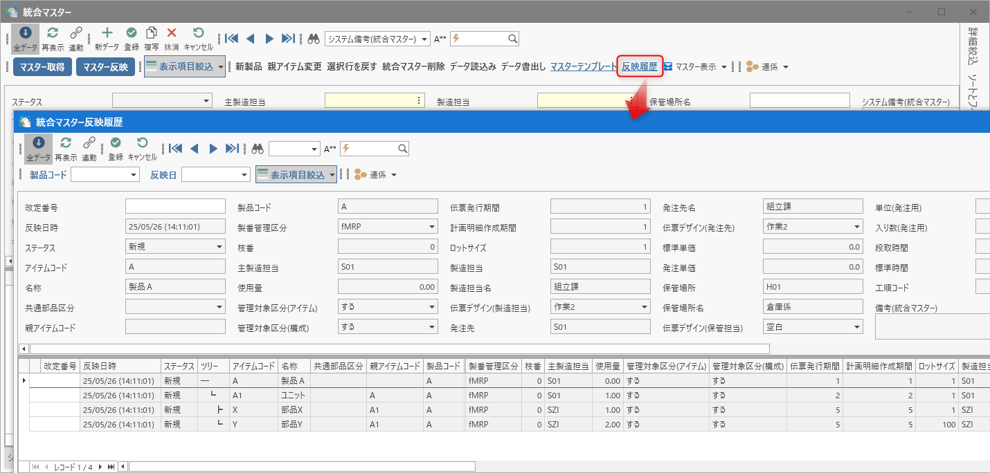Image resolution: width=990 pixels, height=473 pixels.
Task: Click 連動 link icon in history window
Action: 90,148
